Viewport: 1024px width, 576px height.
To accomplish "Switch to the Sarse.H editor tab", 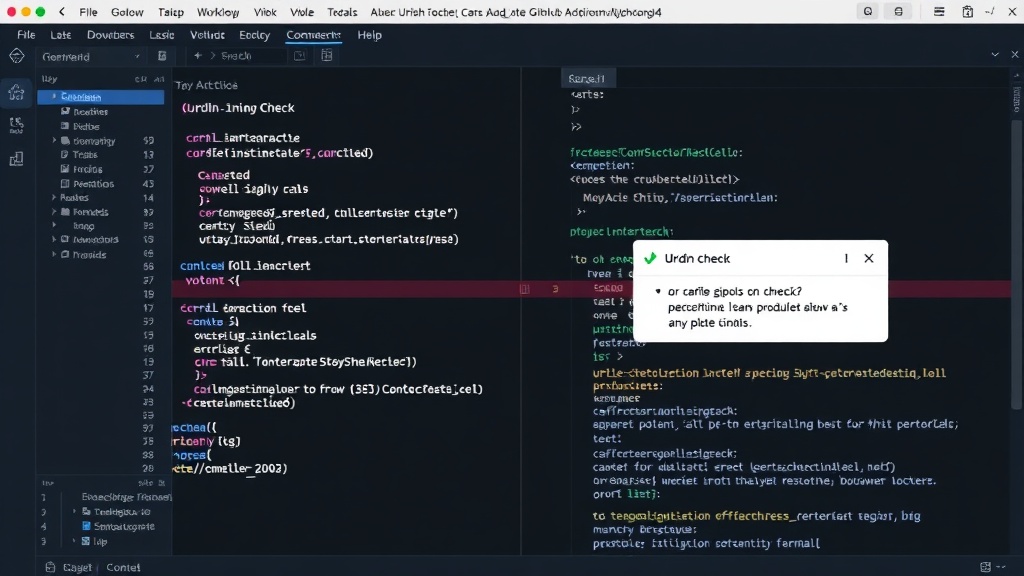I will point(587,78).
